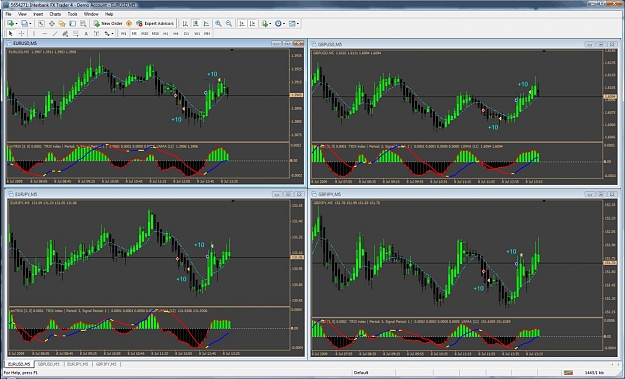The width and height of the screenshot is (625, 379).
Task: Zoom out of the chart
Action: click(x=229, y=24)
